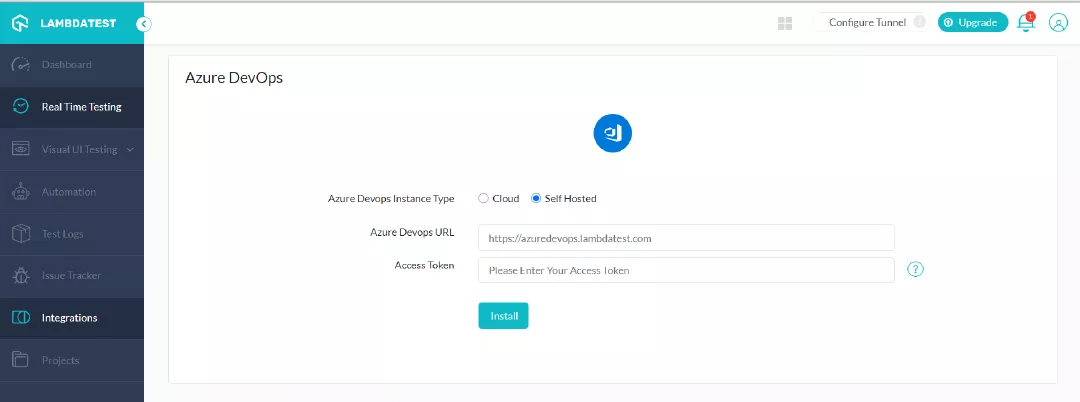The image size is (1080, 402).
Task: Click the Integrations icon
Action: tap(21, 318)
